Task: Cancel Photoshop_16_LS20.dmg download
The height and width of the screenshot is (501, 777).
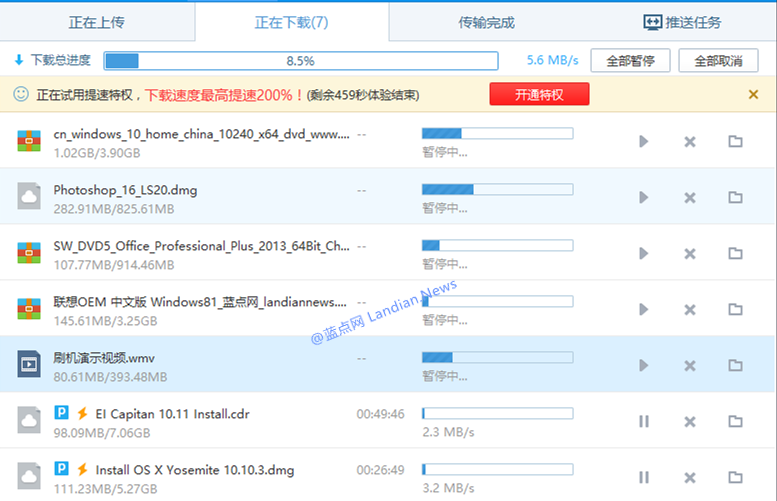Action: pos(690,198)
